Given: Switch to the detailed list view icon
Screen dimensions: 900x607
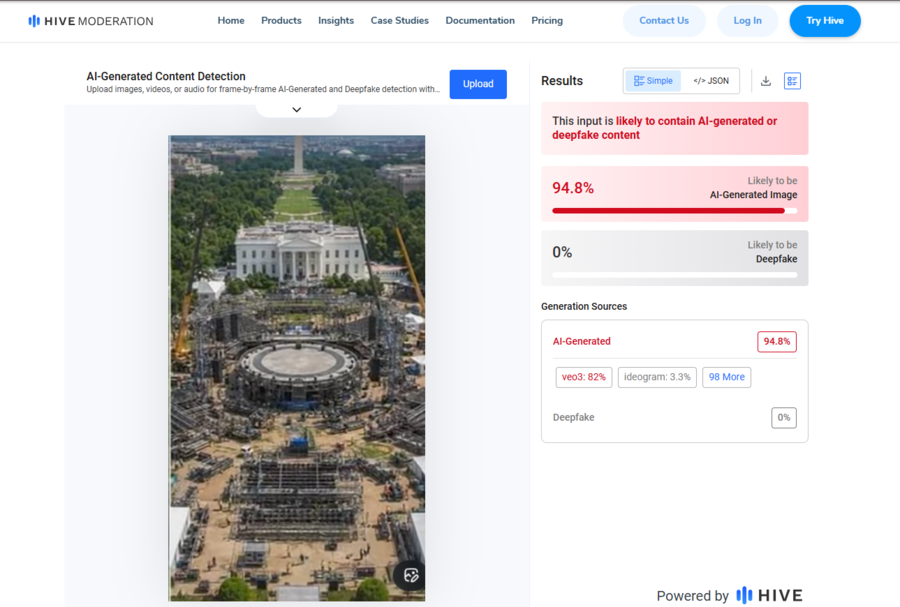Looking at the screenshot, I should (x=792, y=81).
